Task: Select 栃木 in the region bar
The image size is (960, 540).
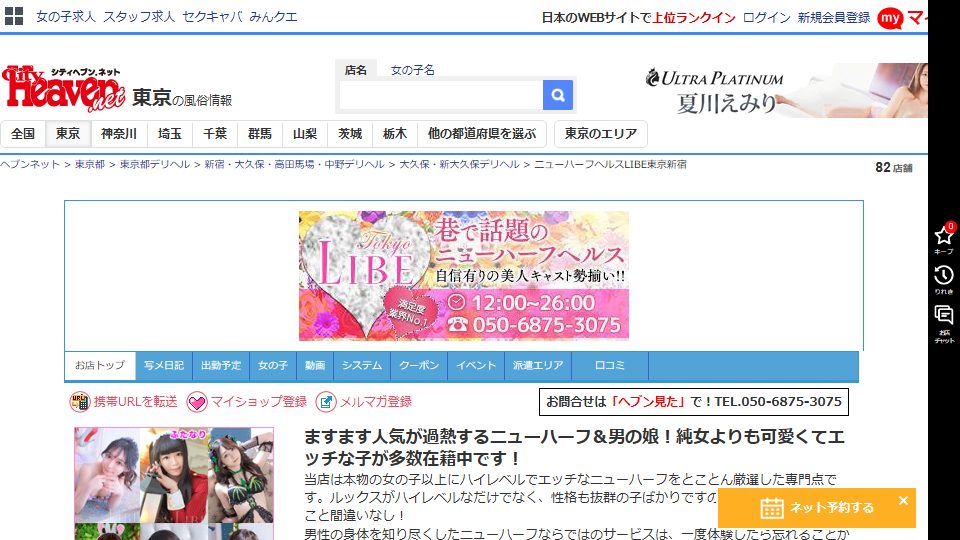Action: point(395,133)
